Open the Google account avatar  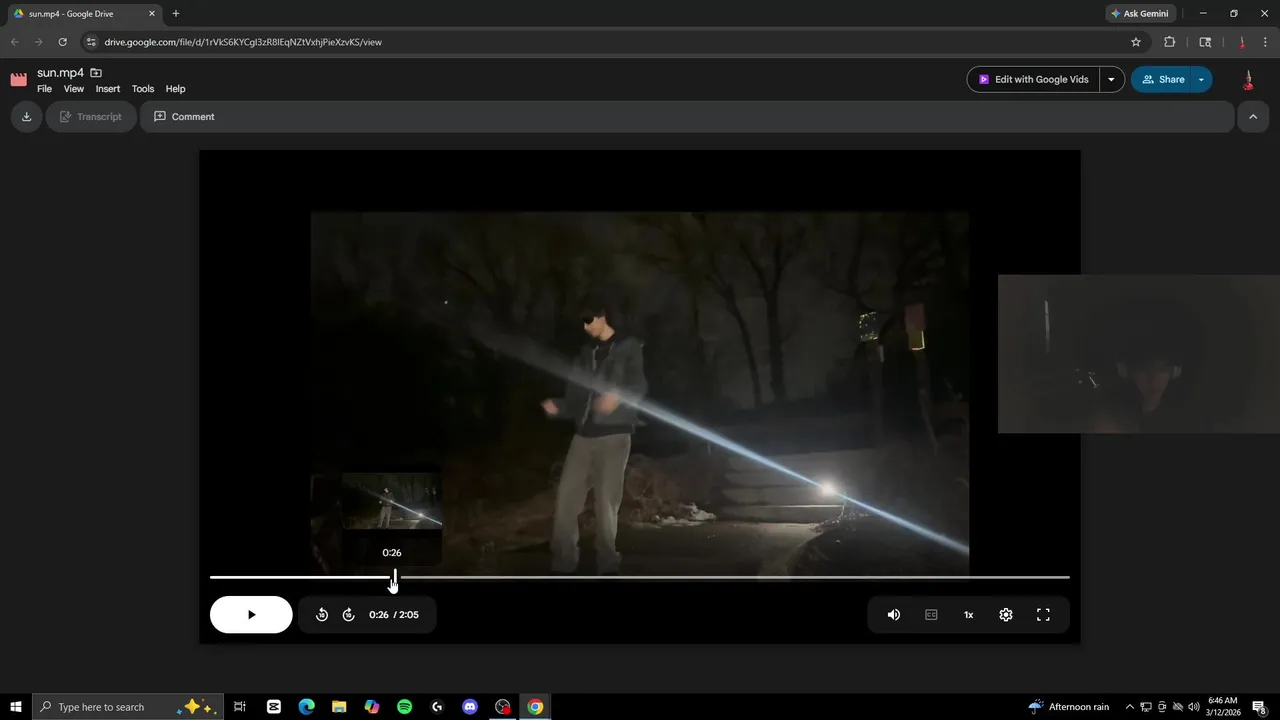click(1248, 80)
